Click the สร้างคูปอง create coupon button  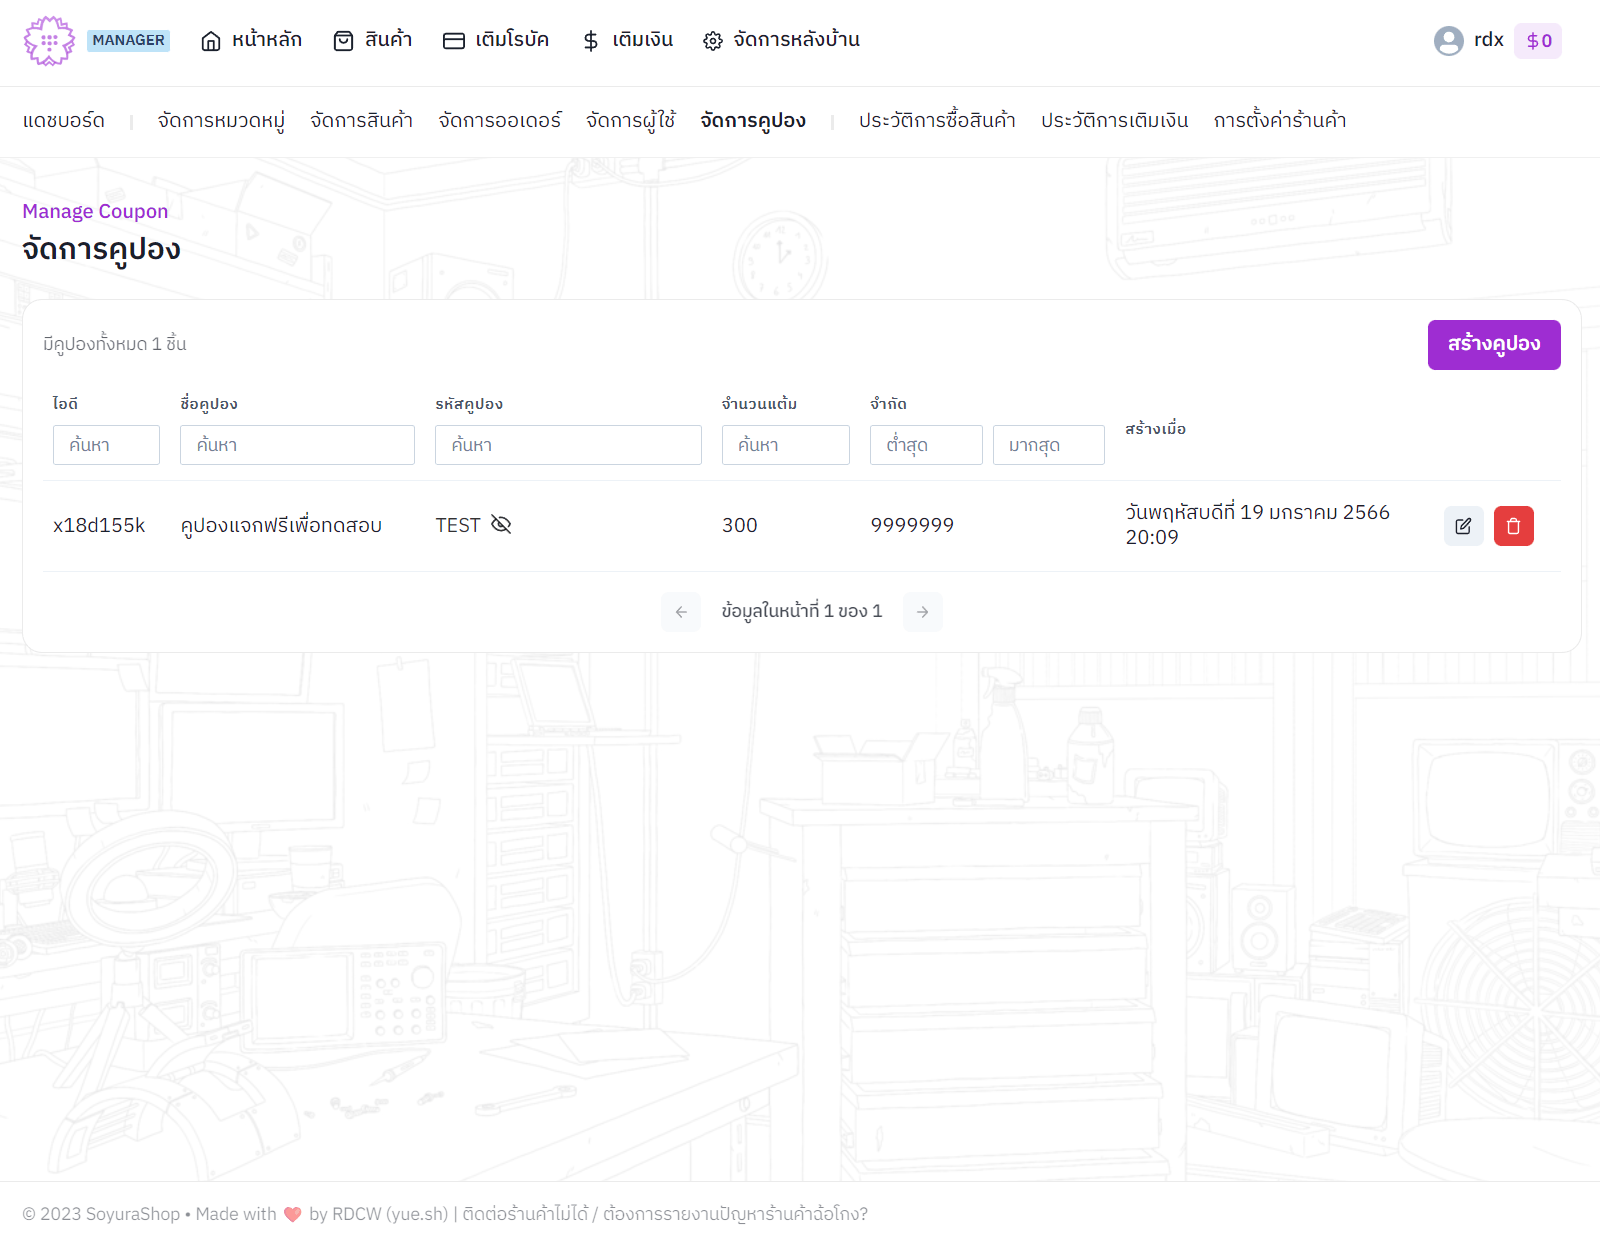[1493, 345]
